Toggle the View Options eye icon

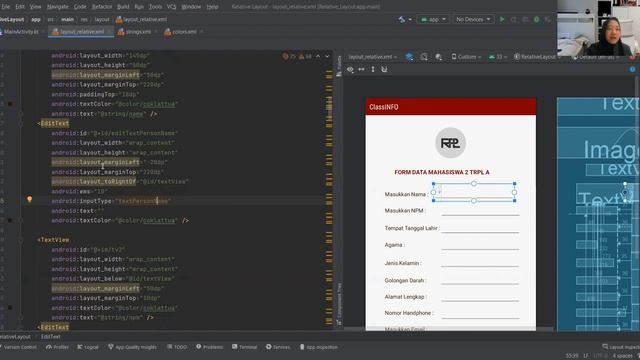point(350,69)
